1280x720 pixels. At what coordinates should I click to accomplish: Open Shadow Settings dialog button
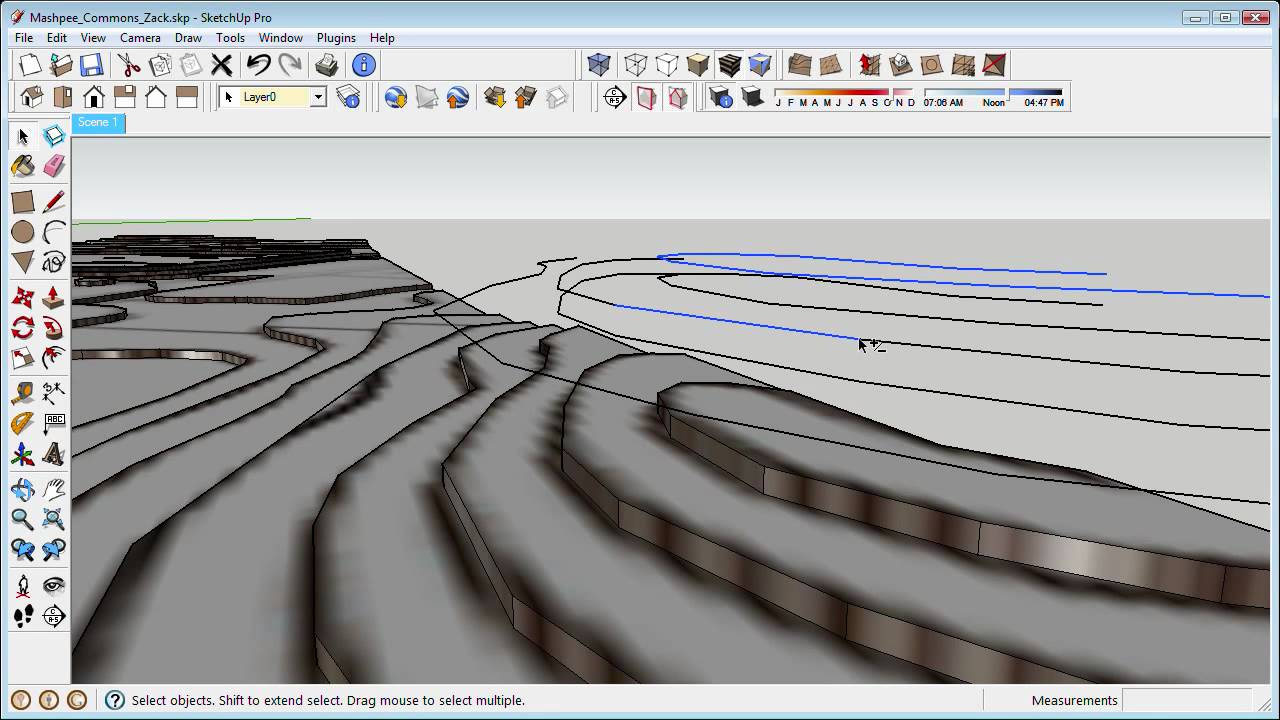pos(721,97)
